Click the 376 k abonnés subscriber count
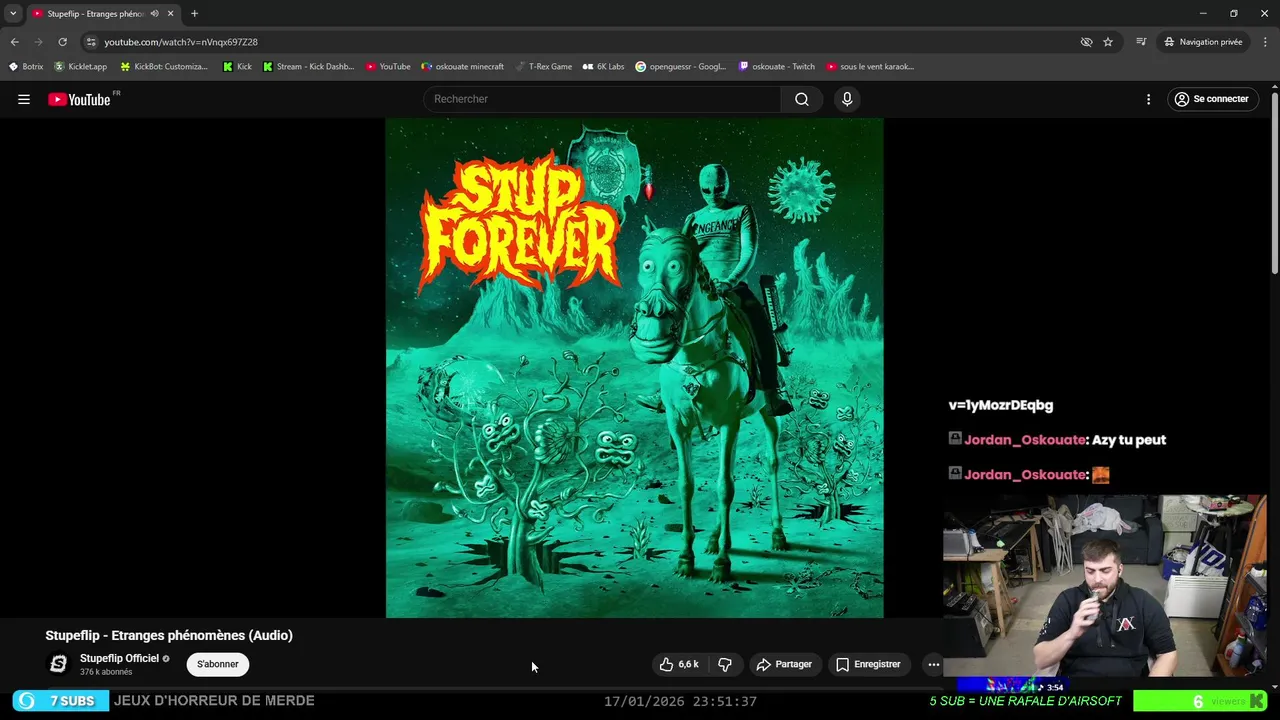This screenshot has width=1280, height=720. tap(106, 672)
